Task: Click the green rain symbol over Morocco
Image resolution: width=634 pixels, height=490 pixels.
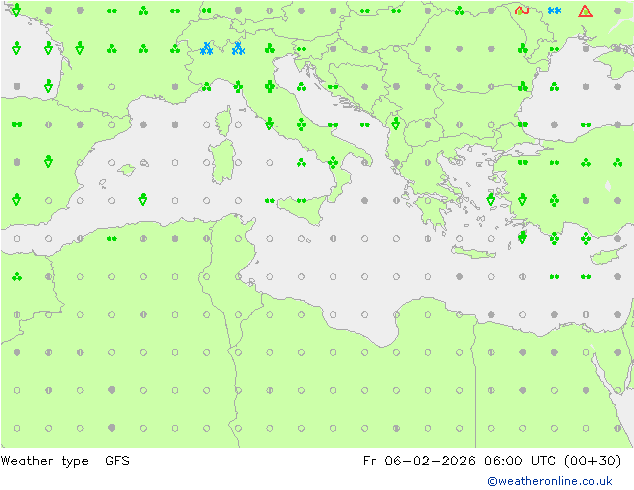Action: (17, 277)
